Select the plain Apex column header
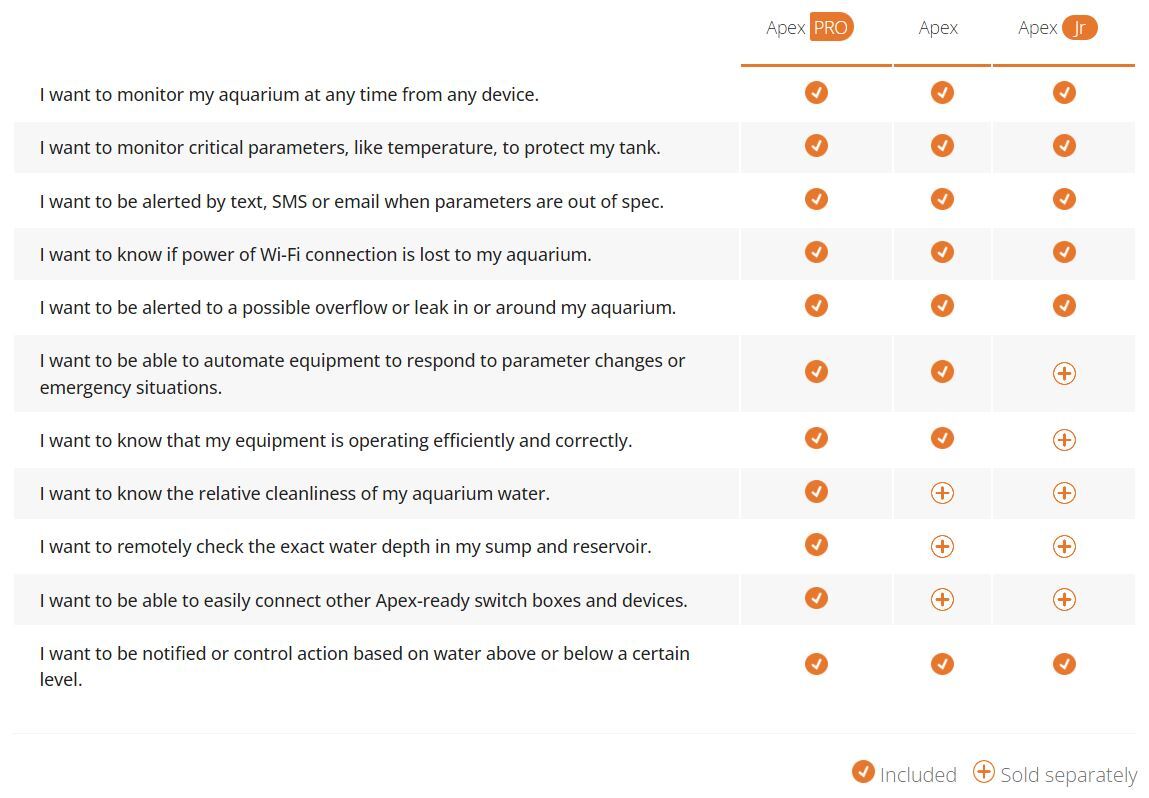1149x798 pixels. pos(938,28)
